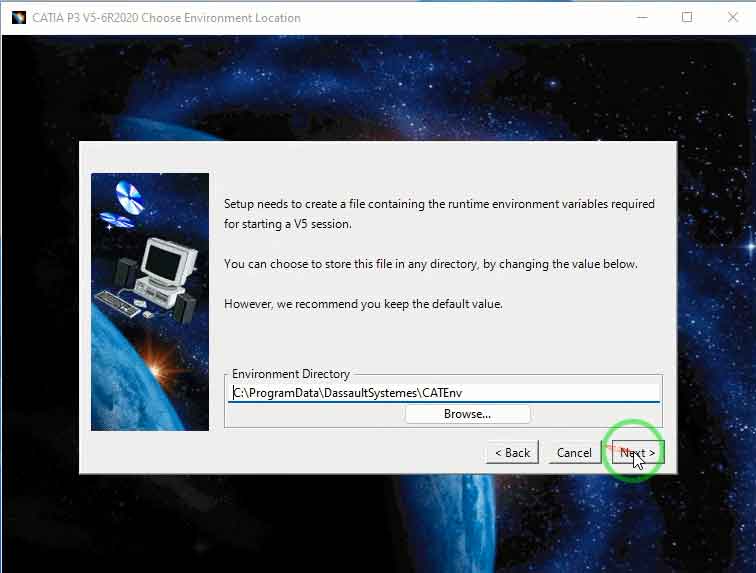Screen dimensions: 756x573
Task: Go to previous step with Back
Action: coord(512,453)
